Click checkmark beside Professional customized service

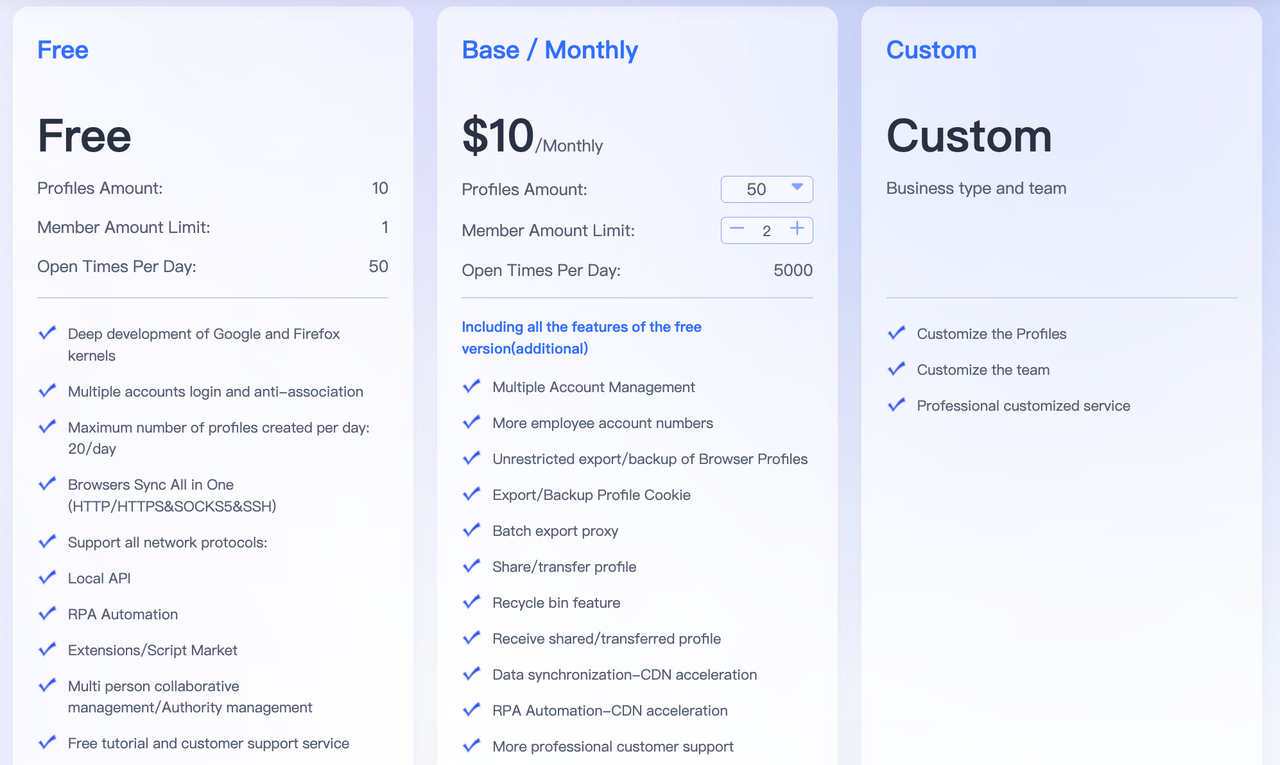pos(896,406)
